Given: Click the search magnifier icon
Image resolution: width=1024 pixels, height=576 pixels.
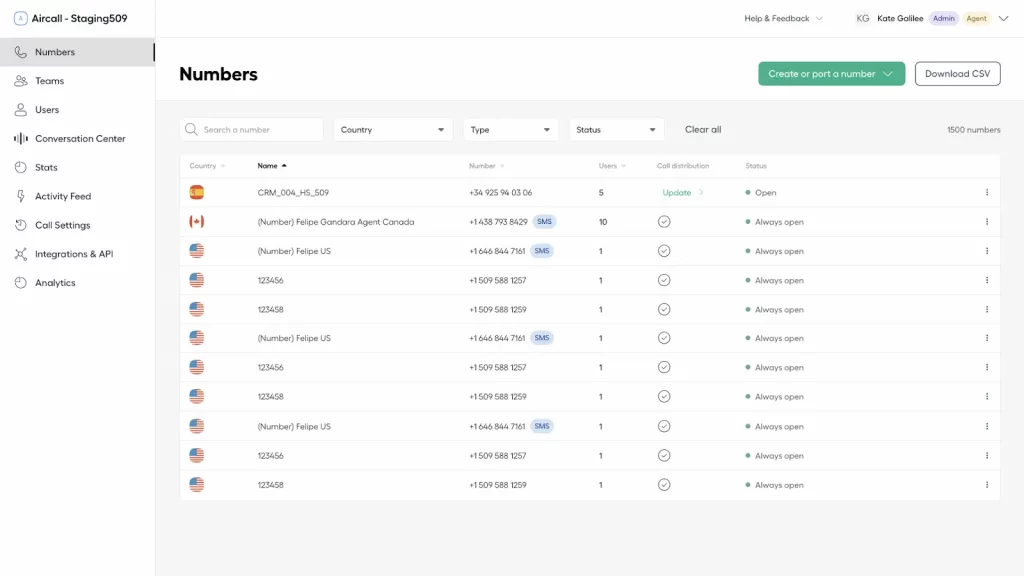Looking at the screenshot, I should [x=191, y=130].
